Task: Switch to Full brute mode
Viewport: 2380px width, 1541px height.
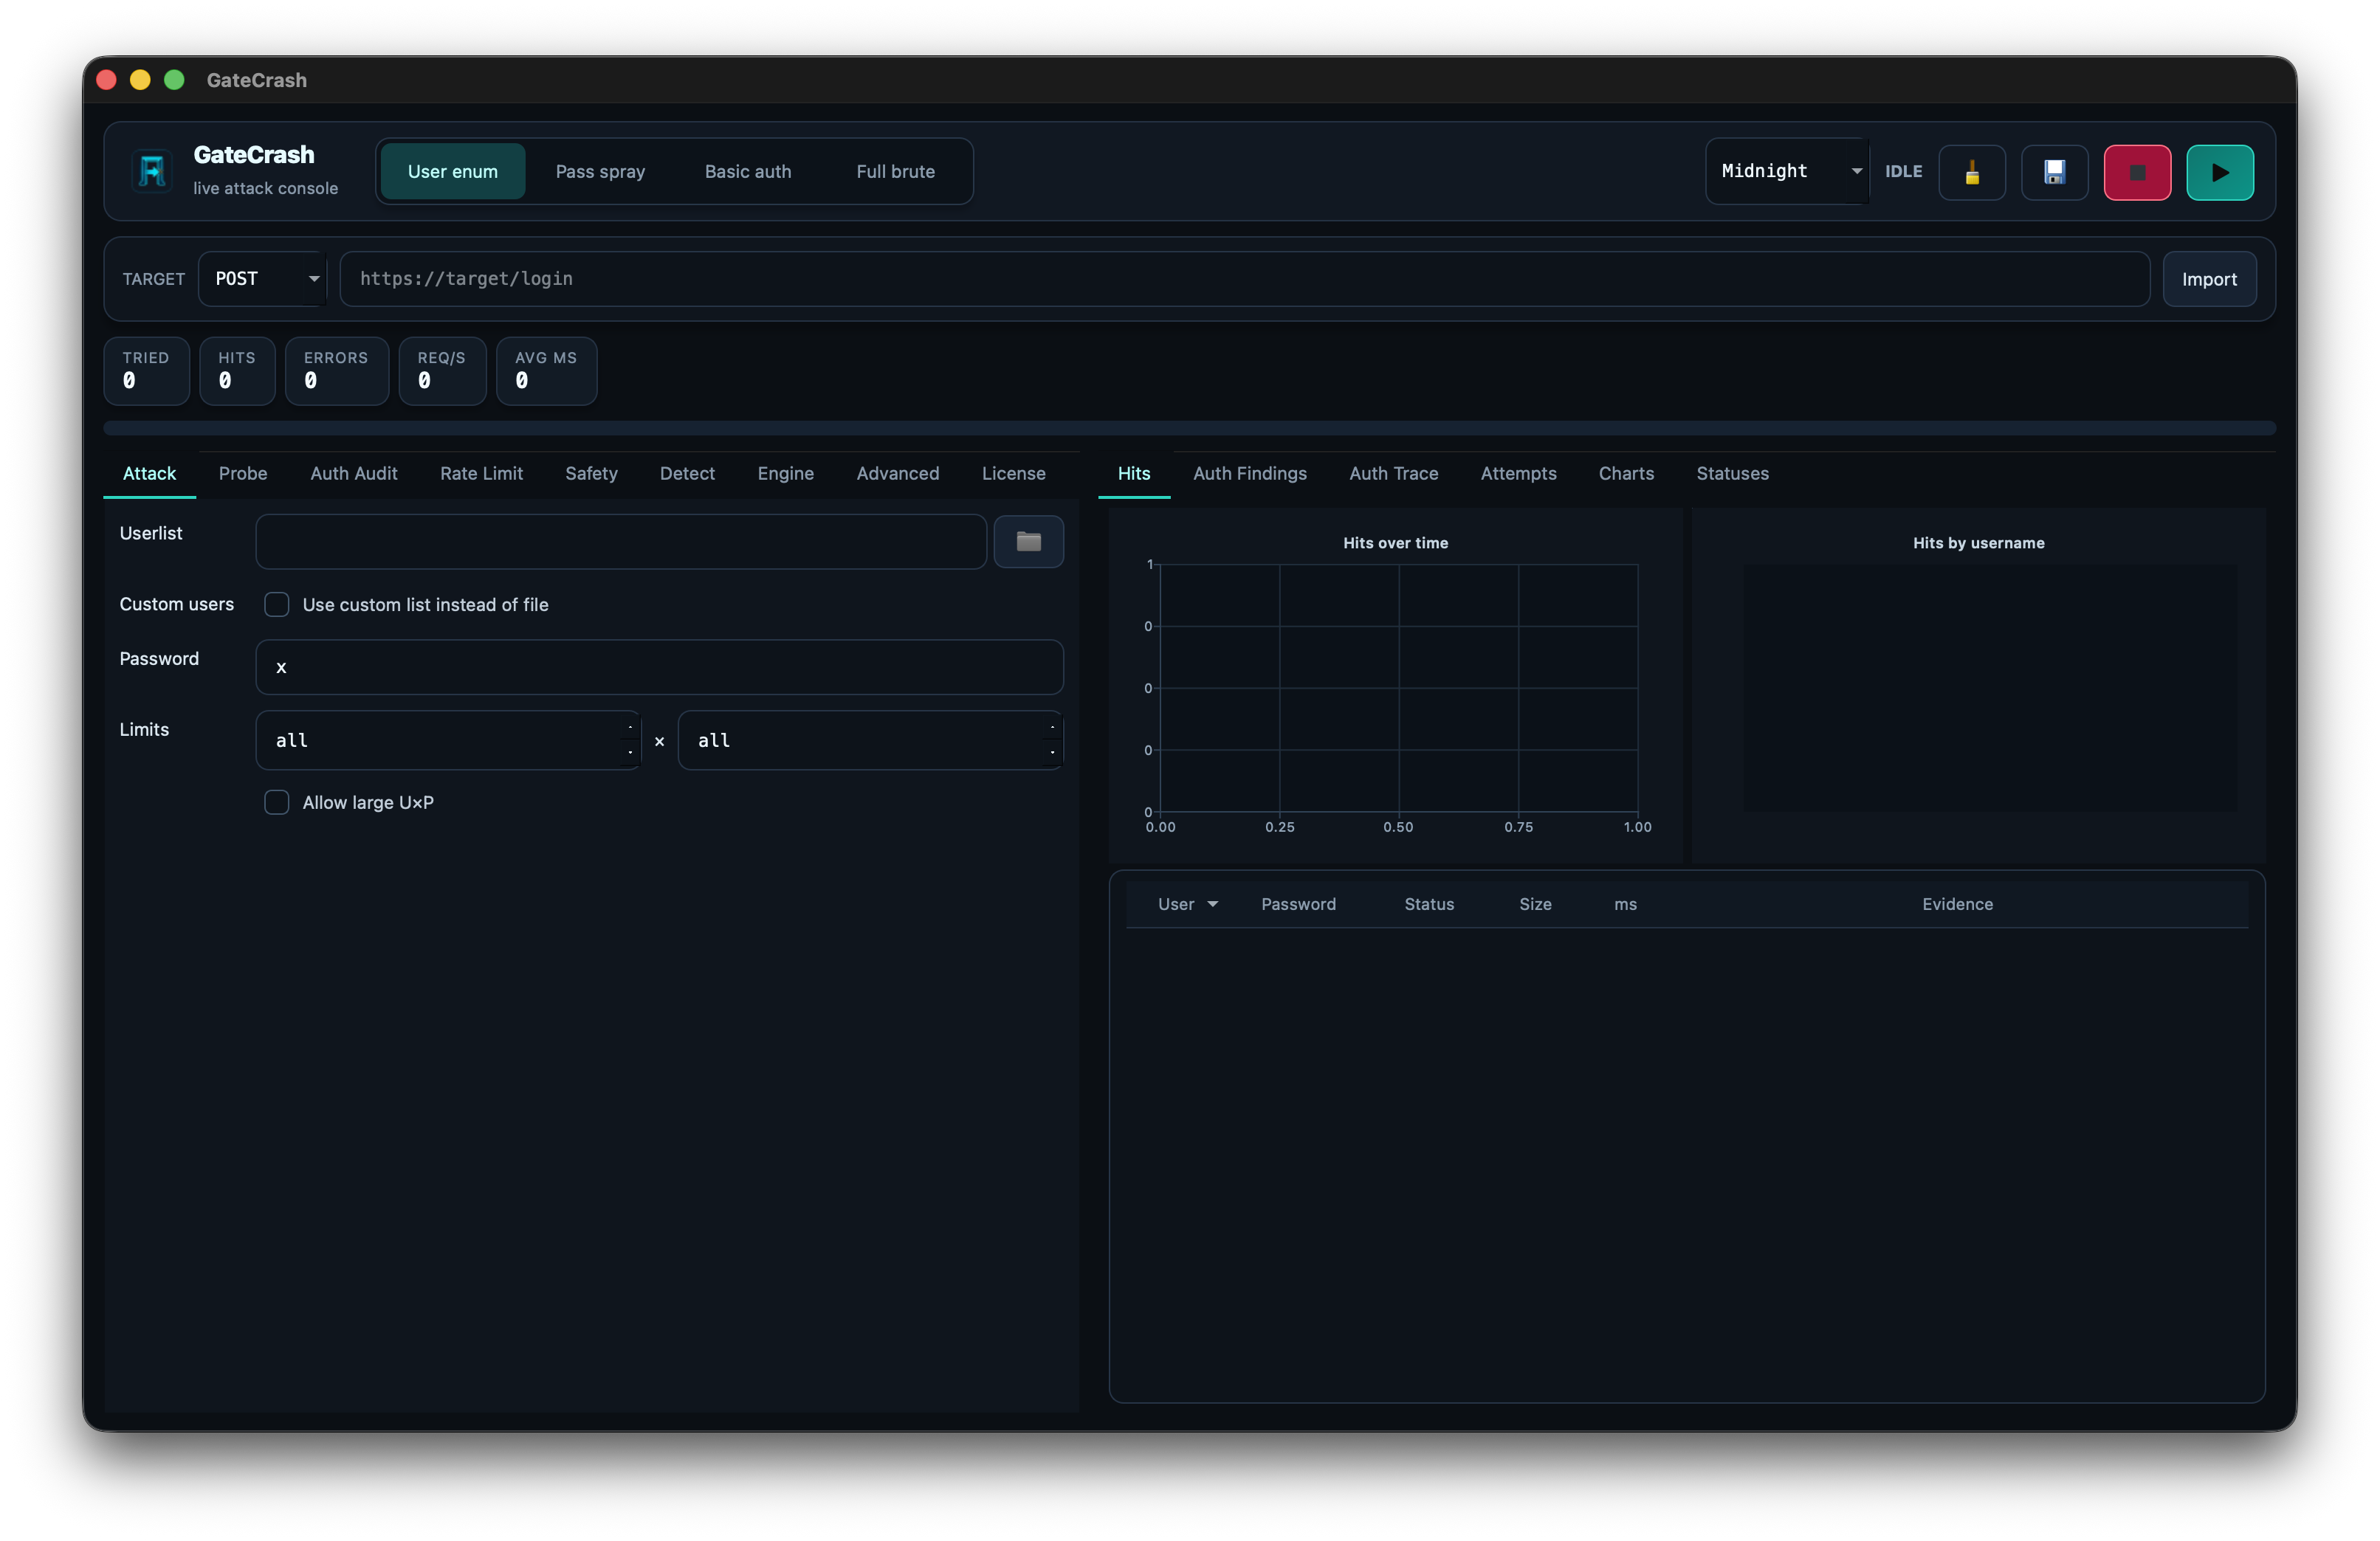Action: click(x=895, y=171)
